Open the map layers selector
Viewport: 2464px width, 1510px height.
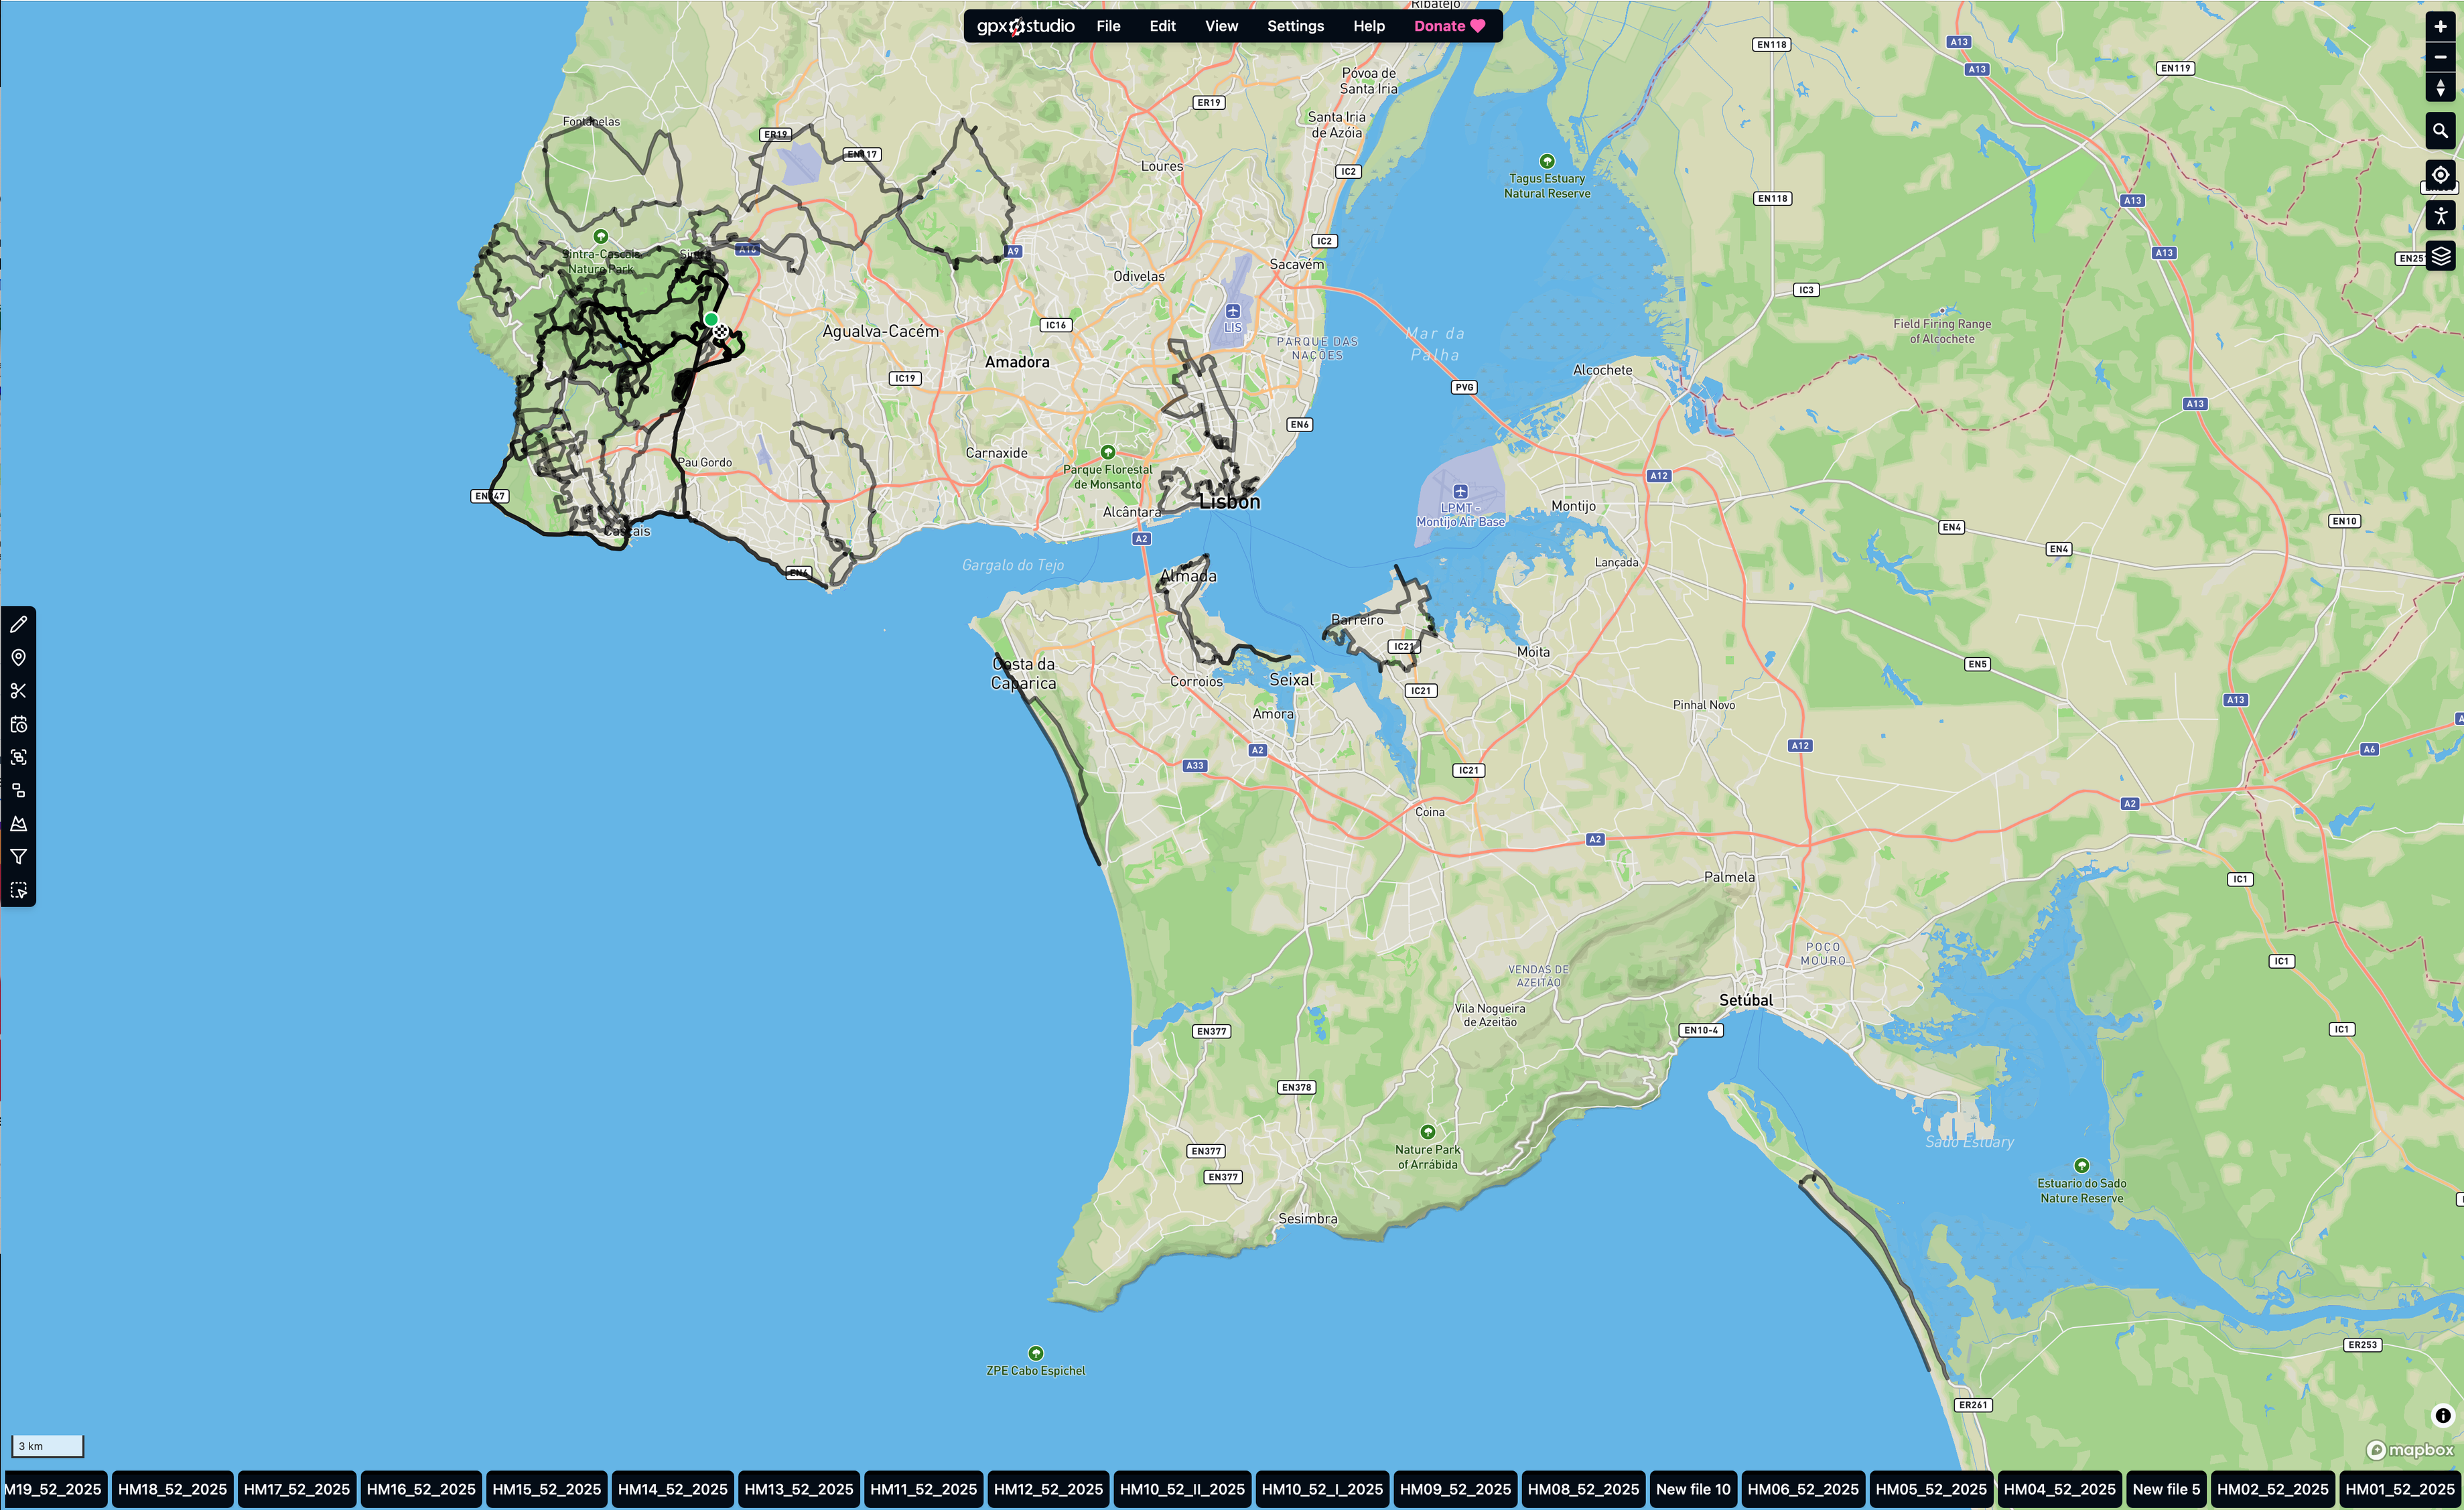pos(2440,256)
